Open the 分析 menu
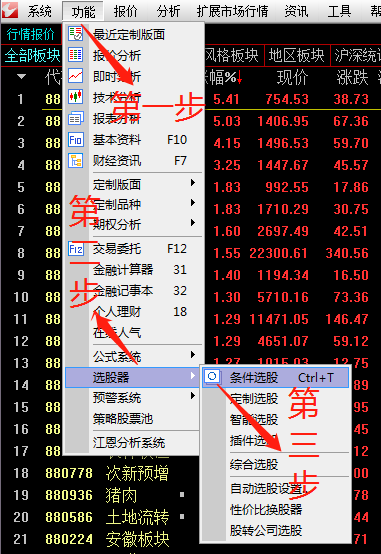381x554 pixels. click(169, 11)
